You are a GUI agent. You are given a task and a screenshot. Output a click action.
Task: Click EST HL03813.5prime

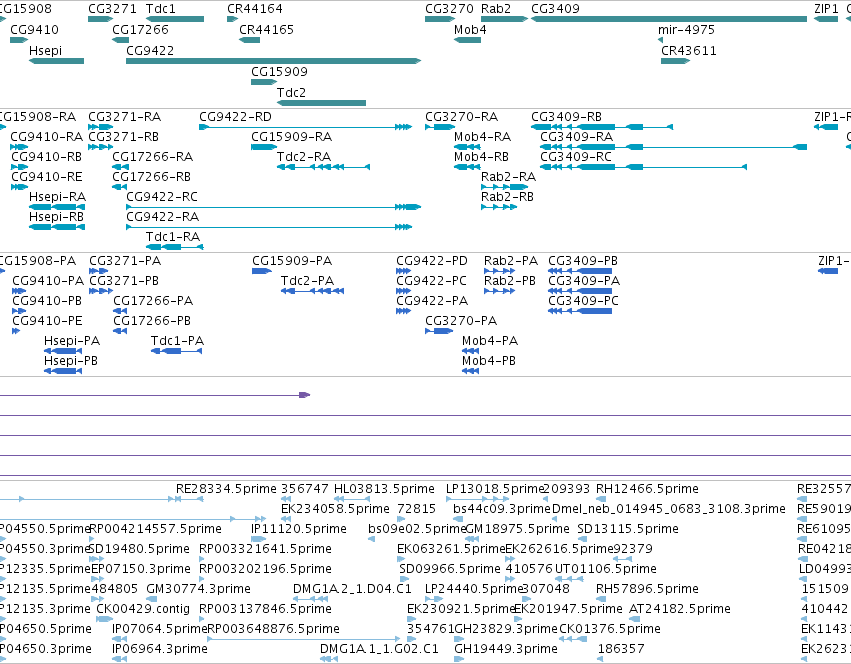[384, 489]
